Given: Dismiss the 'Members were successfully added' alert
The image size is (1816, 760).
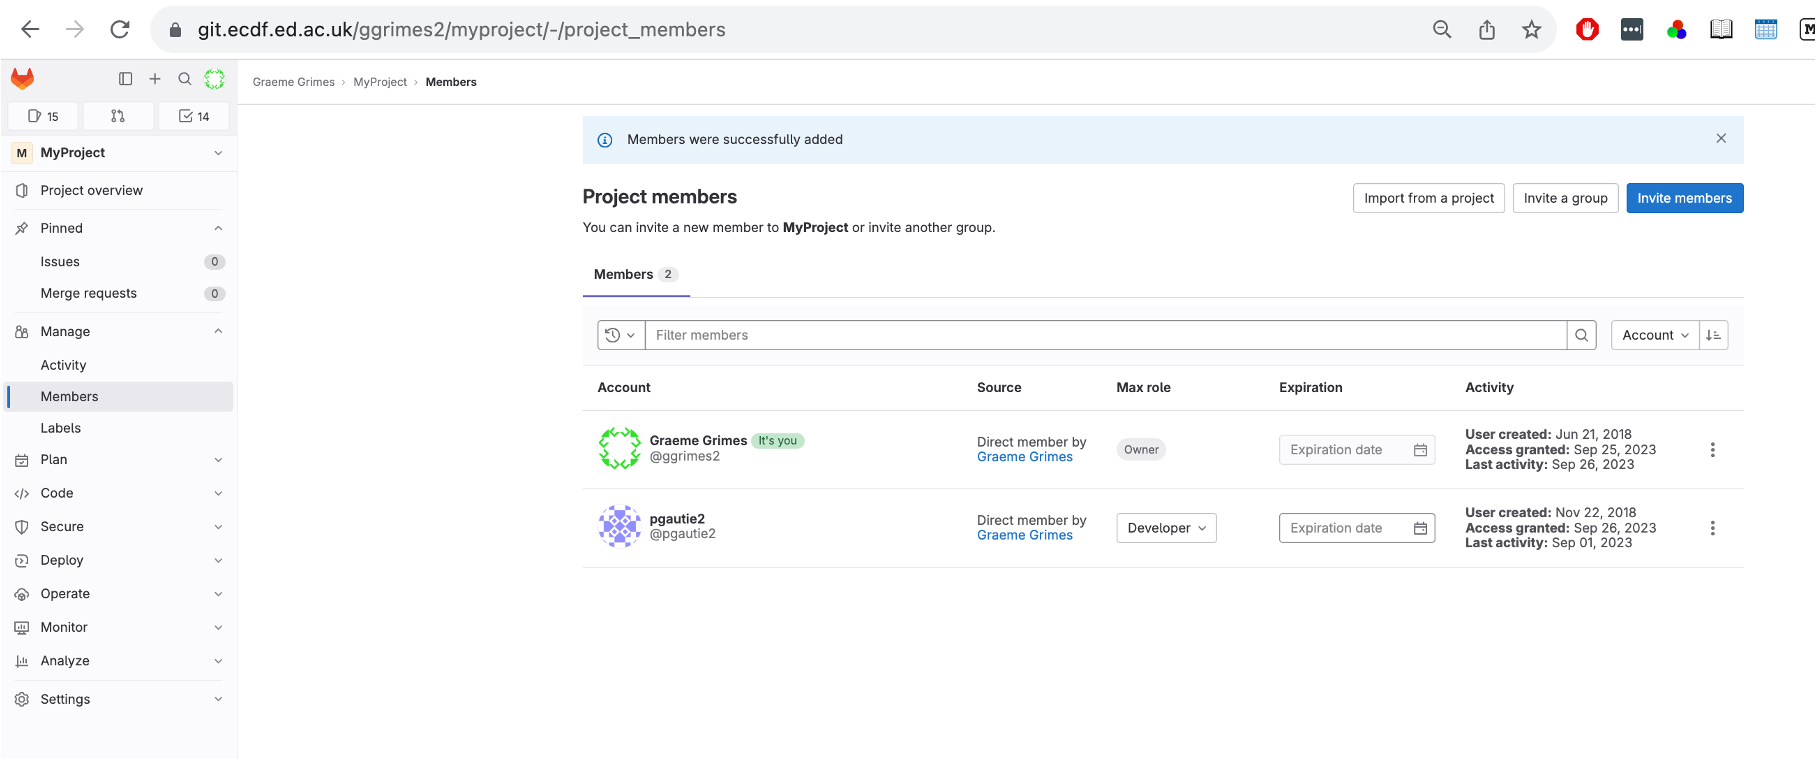Looking at the screenshot, I should 1721,139.
